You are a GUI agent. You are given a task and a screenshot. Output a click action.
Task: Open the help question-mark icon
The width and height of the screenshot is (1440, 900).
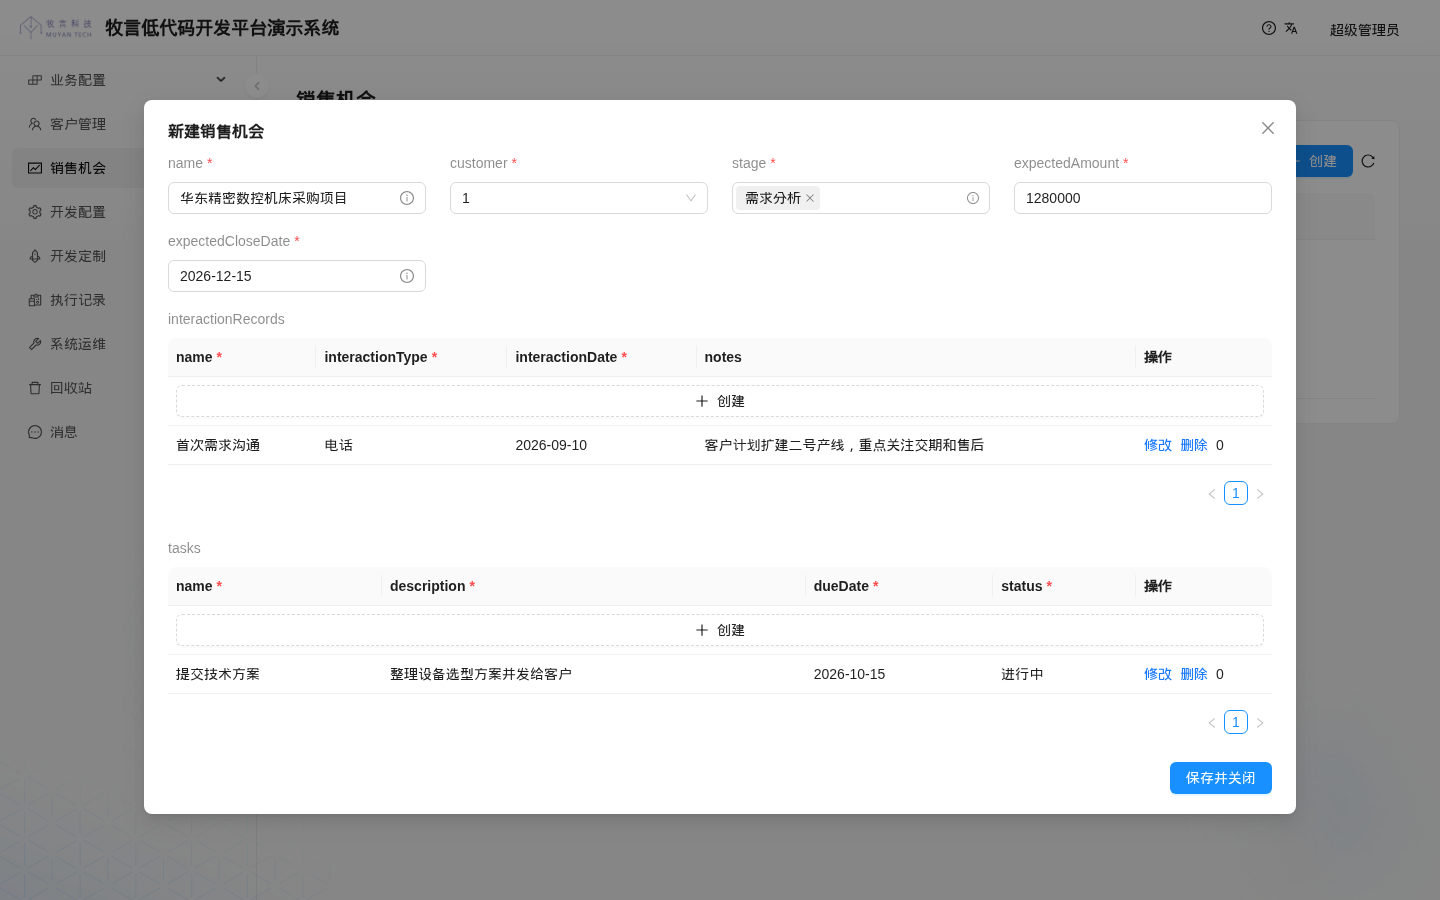1269,28
